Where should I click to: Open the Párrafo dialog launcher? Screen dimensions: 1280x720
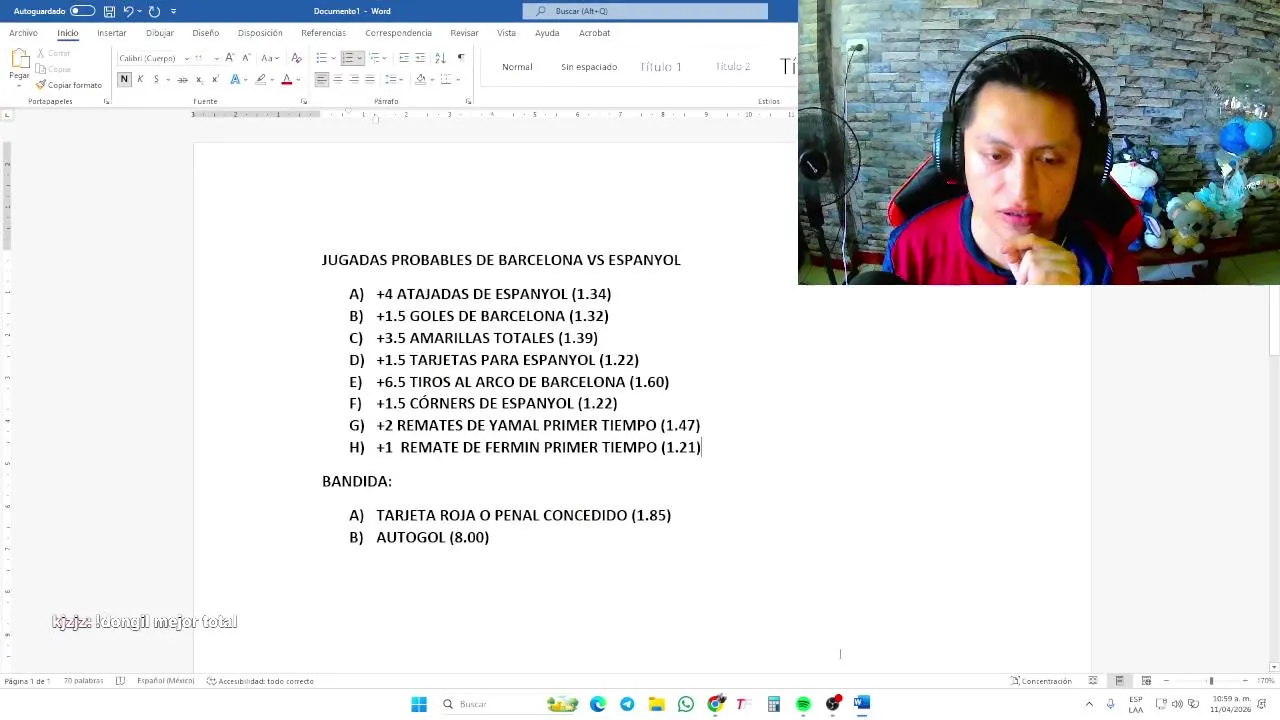pyautogui.click(x=468, y=102)
